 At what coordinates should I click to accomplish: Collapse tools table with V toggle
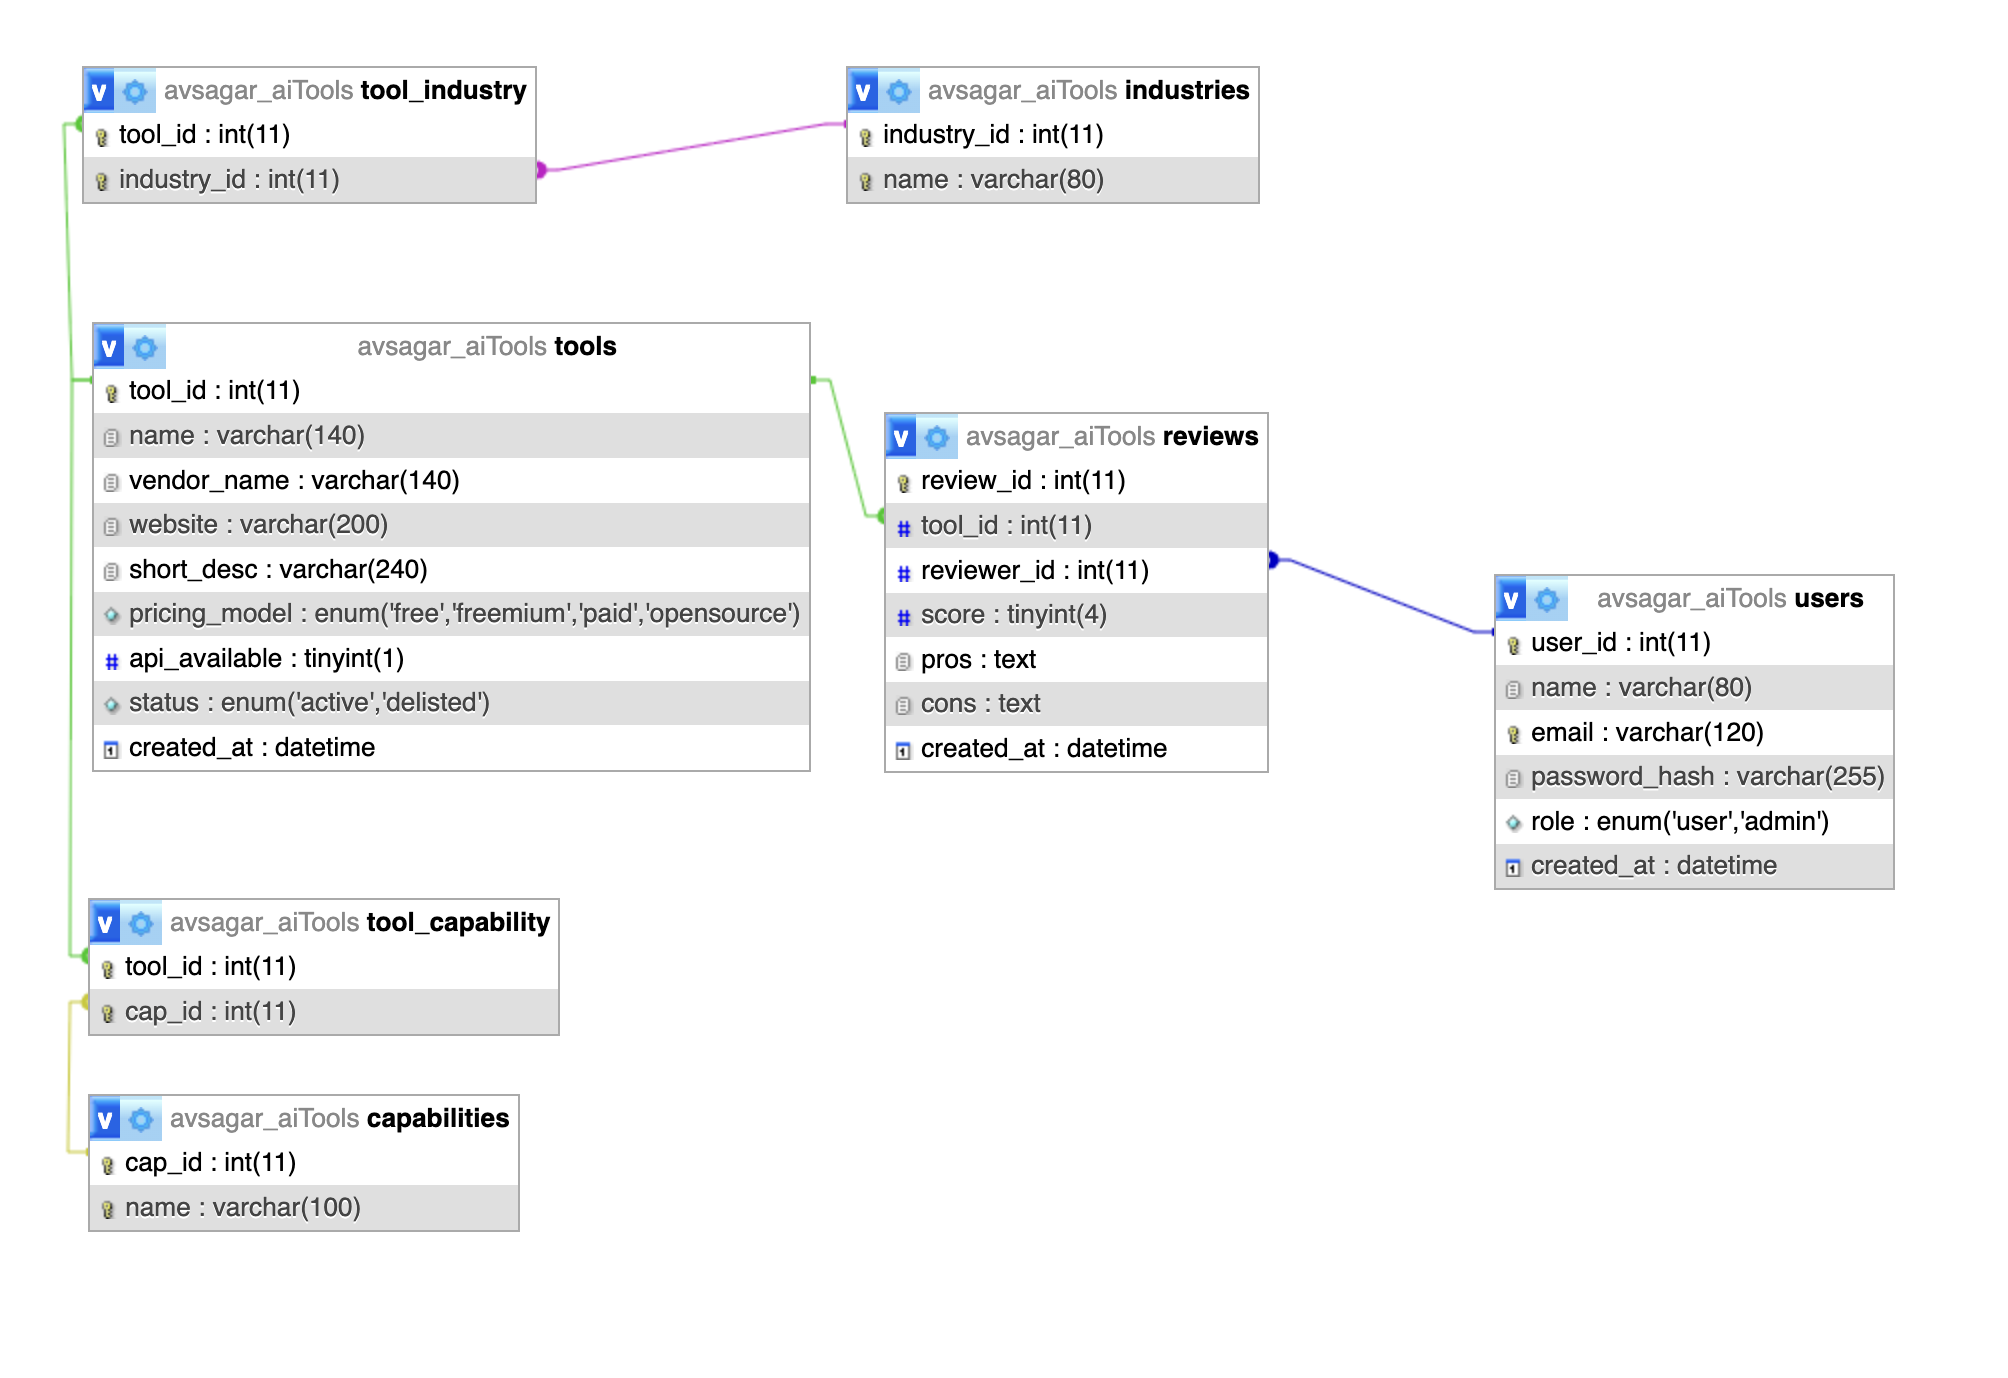109,347
